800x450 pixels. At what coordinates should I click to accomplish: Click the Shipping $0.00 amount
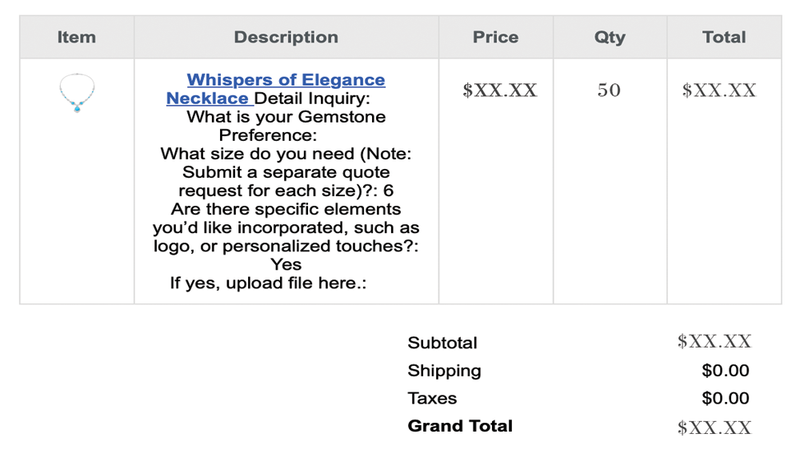pos(725,371)
